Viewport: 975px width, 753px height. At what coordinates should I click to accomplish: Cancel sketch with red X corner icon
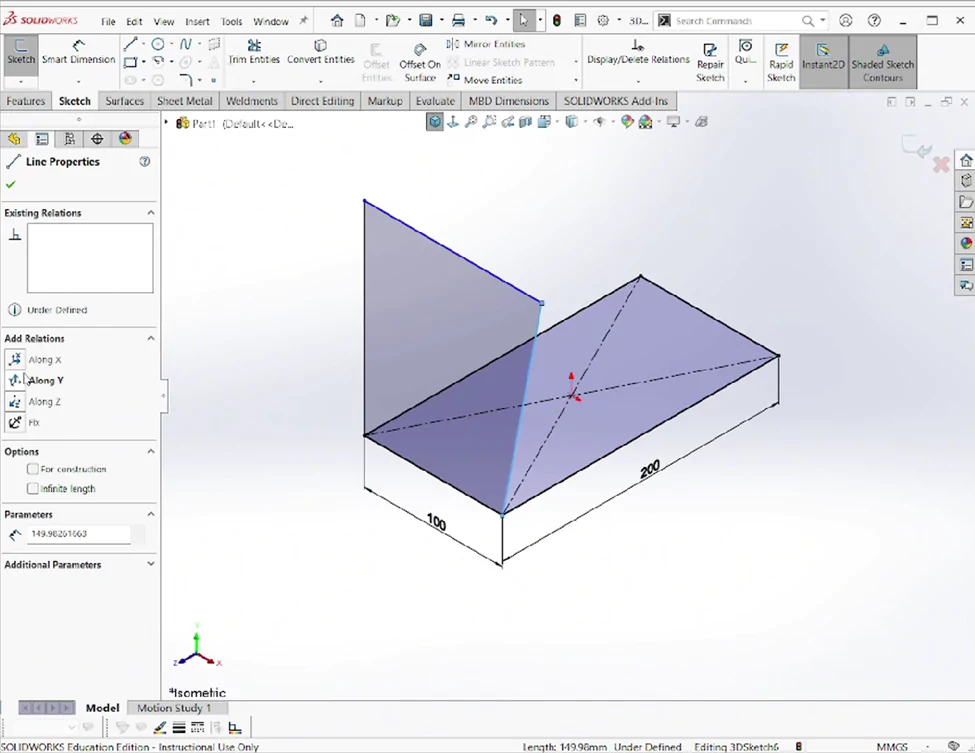tap(941, 165)
